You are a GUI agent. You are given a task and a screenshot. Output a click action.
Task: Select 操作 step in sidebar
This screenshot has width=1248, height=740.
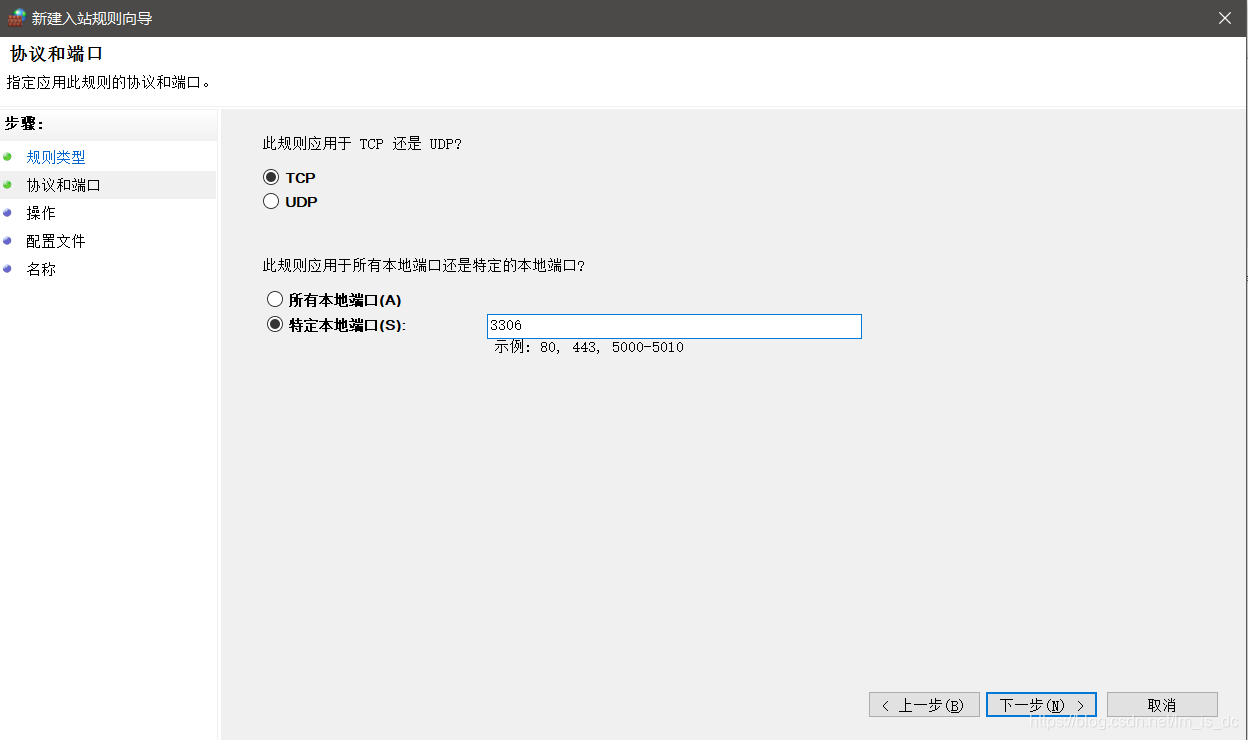tap(41, 213)
